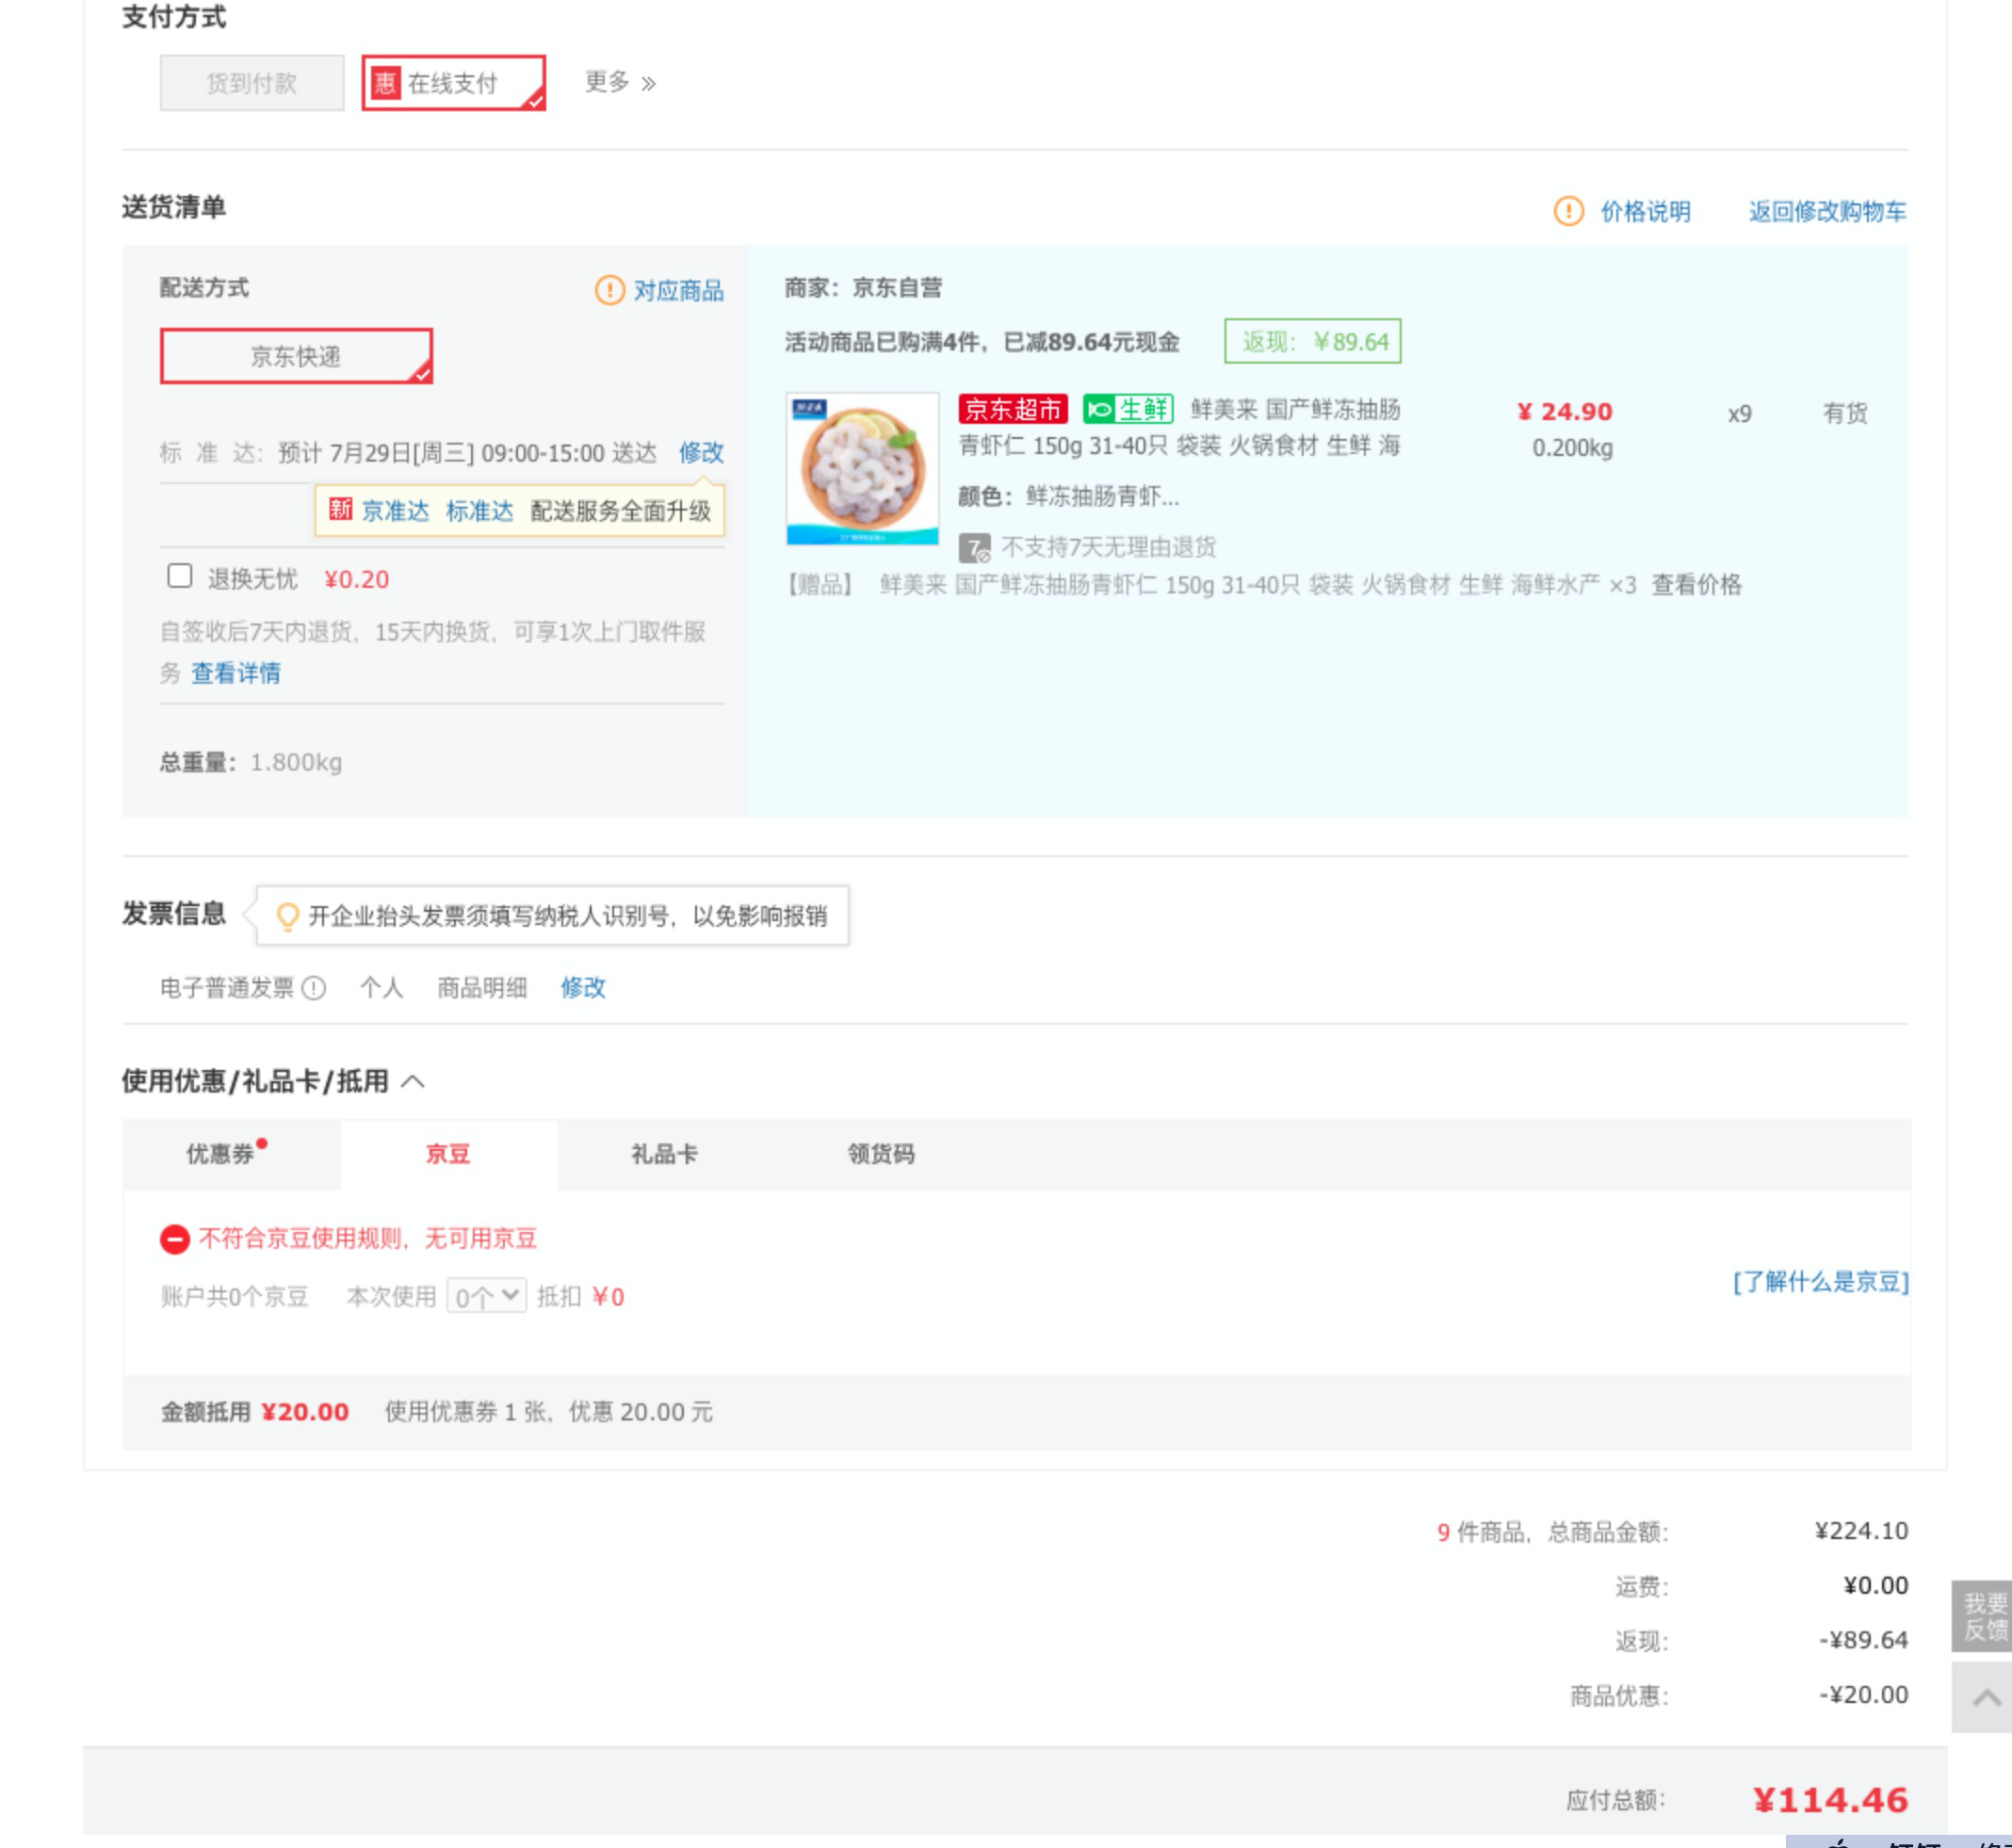
Task: Click the 总商品金额 ¥224.10 value
Action: point(1861,1531)
